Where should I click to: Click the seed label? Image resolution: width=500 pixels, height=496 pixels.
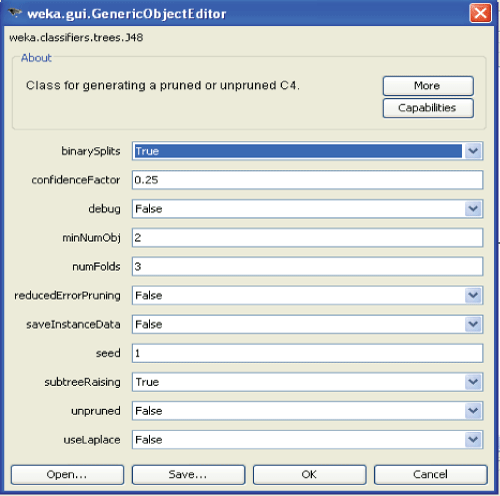pos(108,353)
